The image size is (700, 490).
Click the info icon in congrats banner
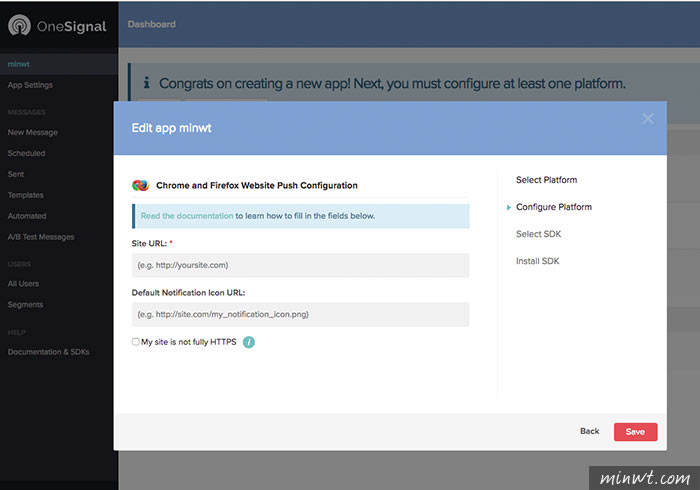pos(146,83)
